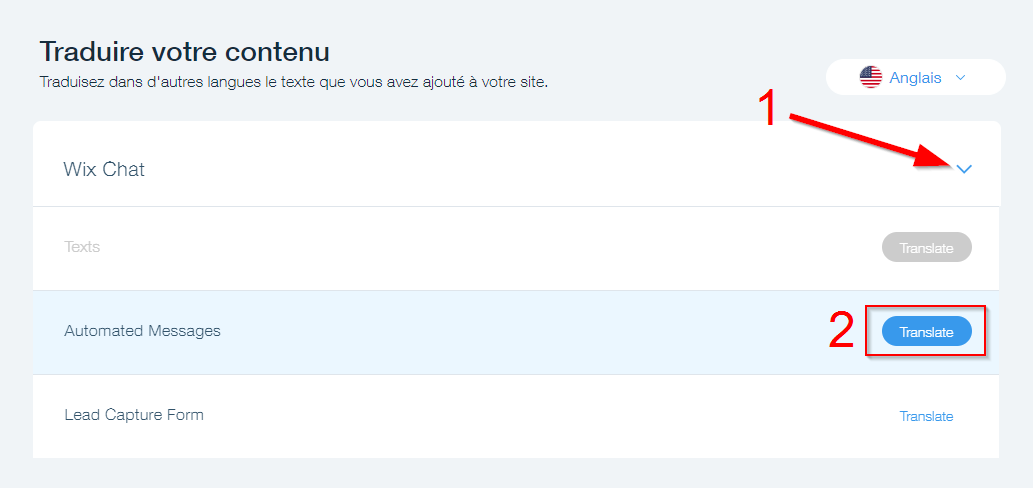Select the Automated Messages row label
Screen dimensions: 1033x488
(x=142, y=331)
